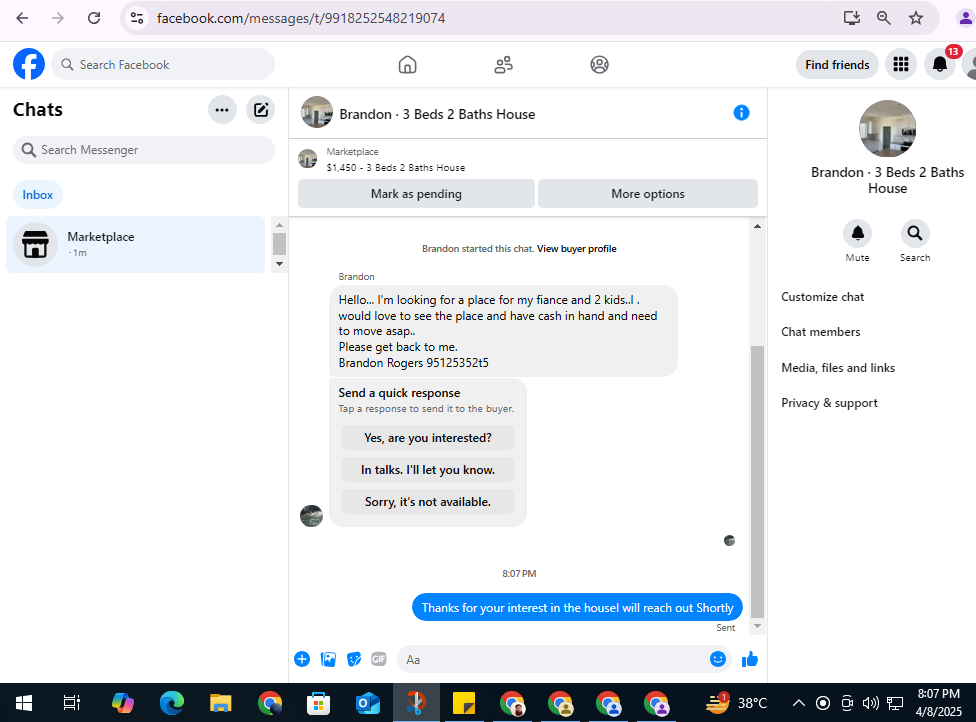This screenshot has height=722, width=976.
Task: Compose a new message
Action: (x=261, y=110)
